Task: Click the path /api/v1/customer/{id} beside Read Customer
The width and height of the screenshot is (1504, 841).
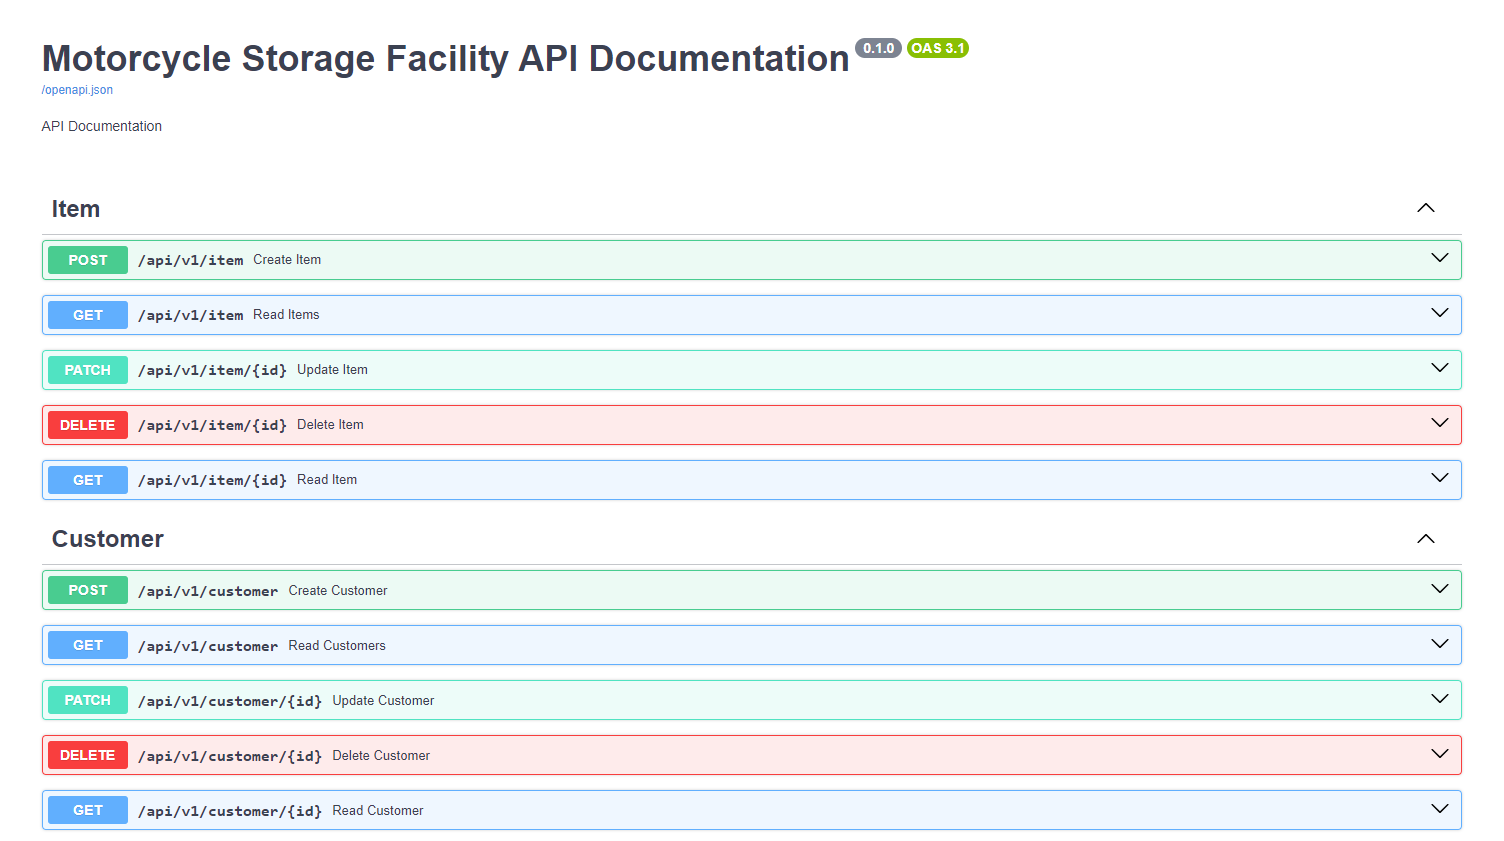Action: [230, 811]
